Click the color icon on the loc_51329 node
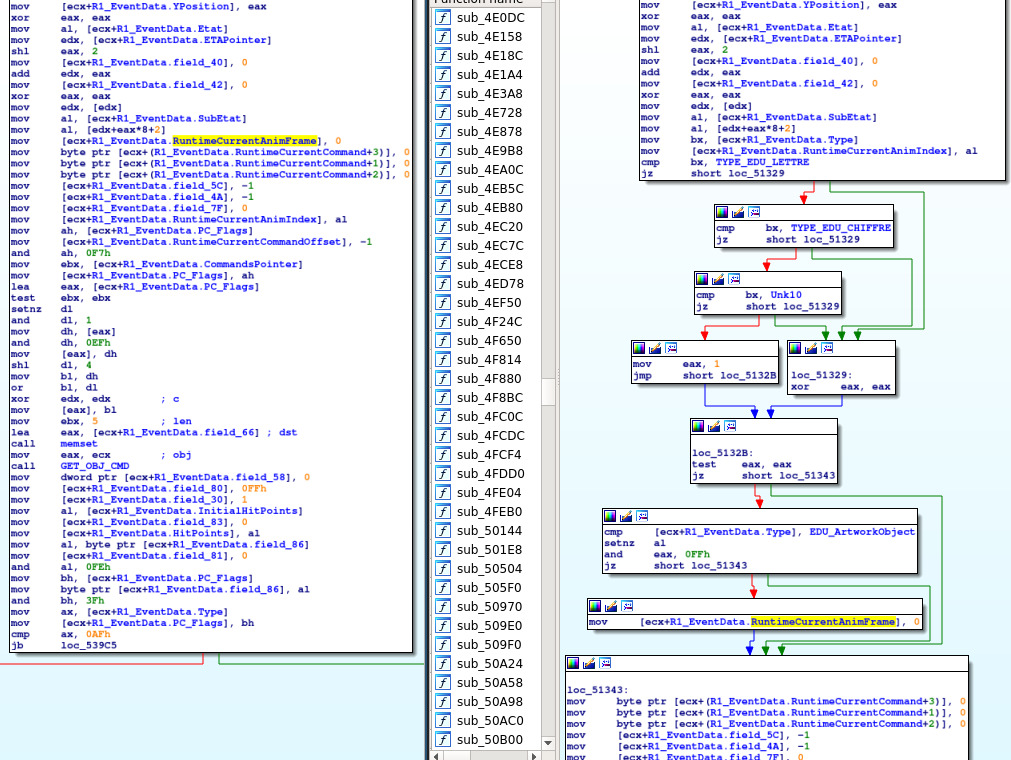 click(x=796, y=348)
